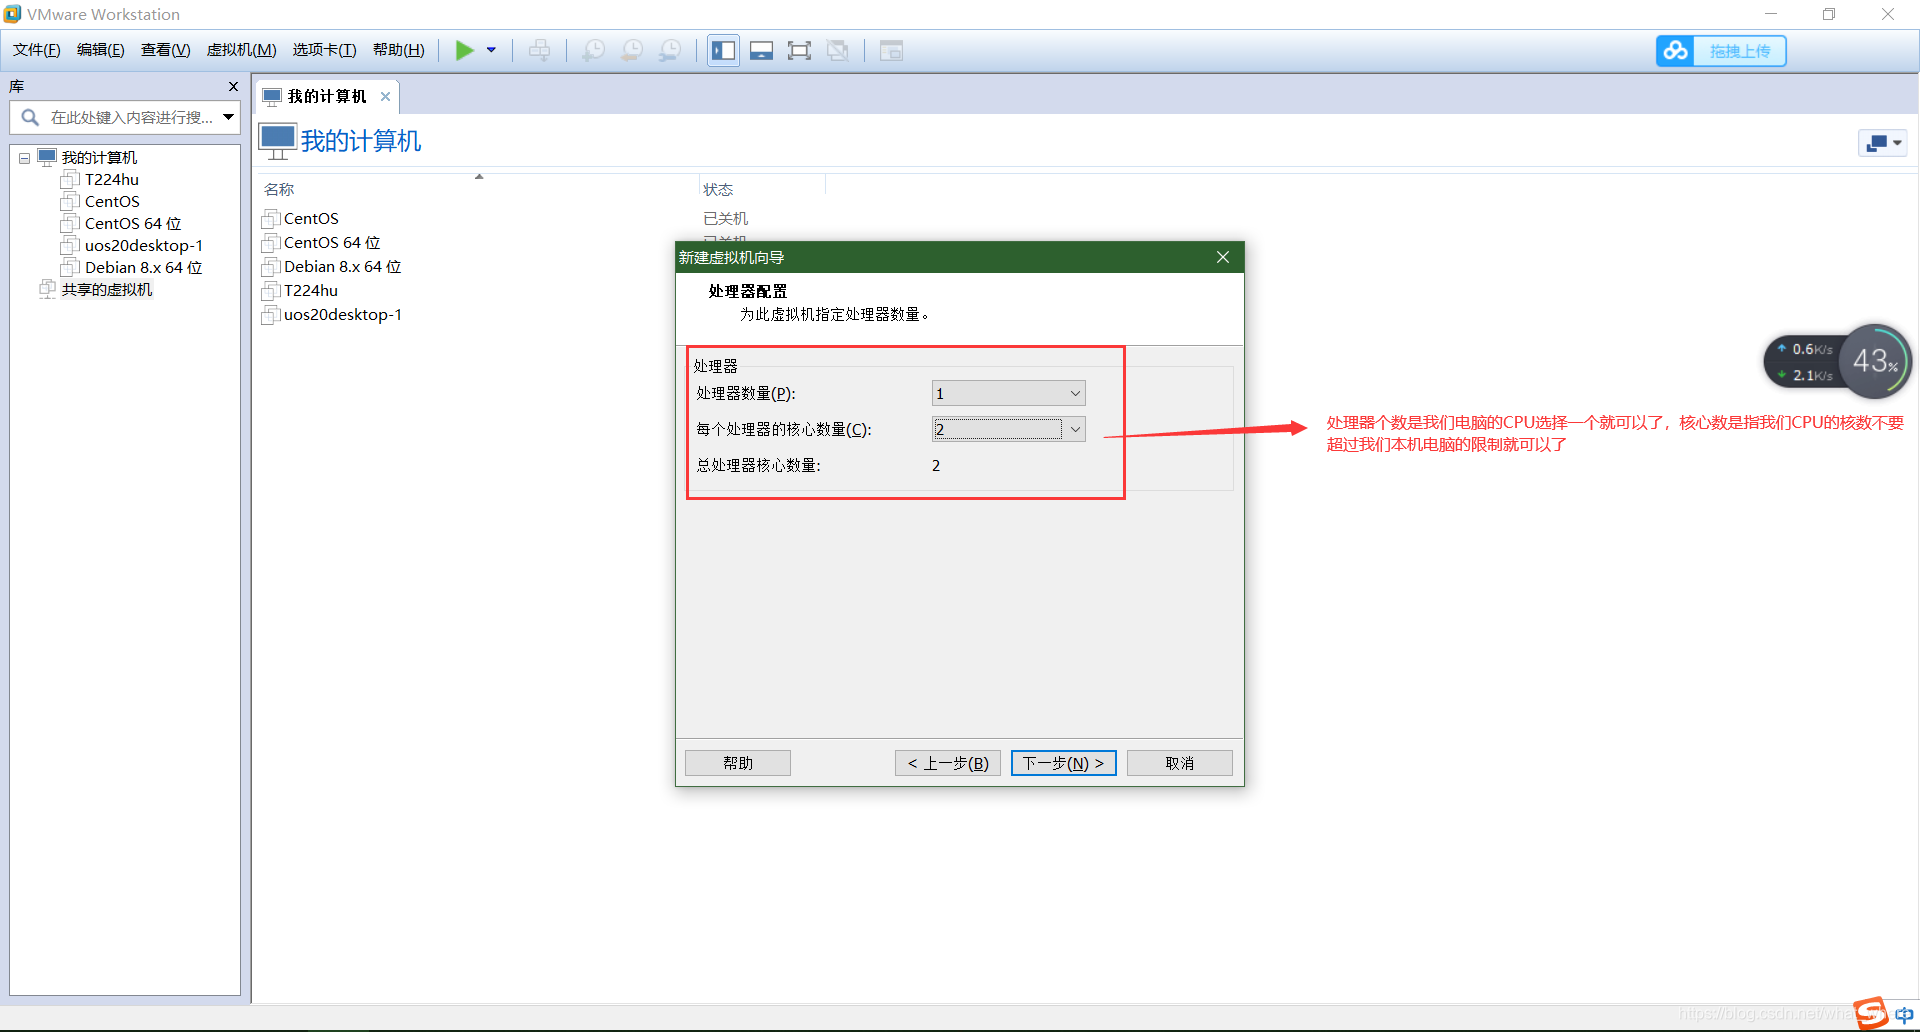Toggle the show library sidebar icon

coord(724,50)
